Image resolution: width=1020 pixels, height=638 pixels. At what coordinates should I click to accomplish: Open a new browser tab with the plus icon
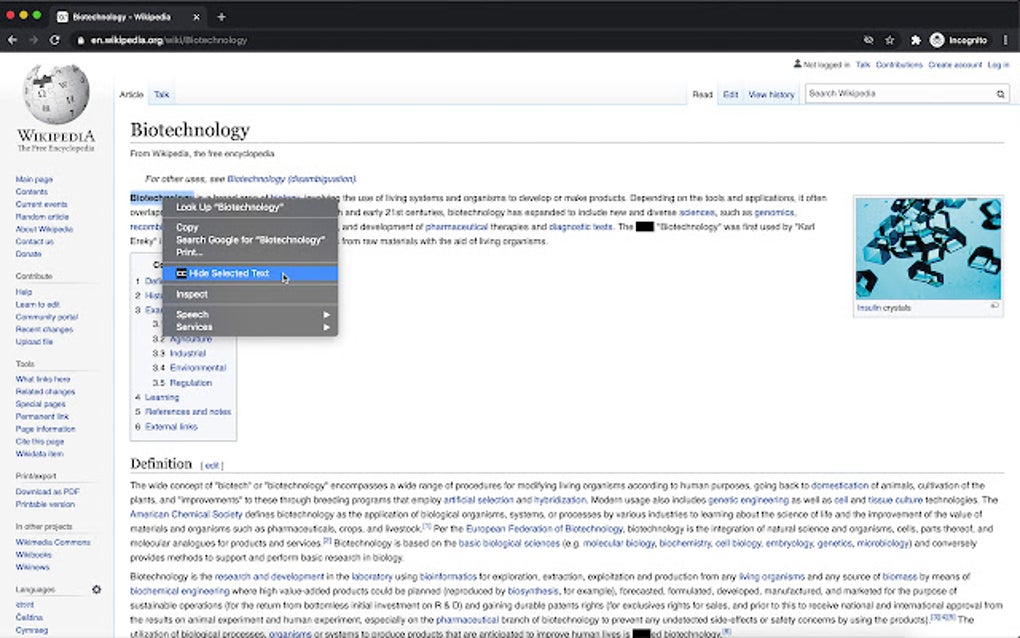click(x=219, y=16)
